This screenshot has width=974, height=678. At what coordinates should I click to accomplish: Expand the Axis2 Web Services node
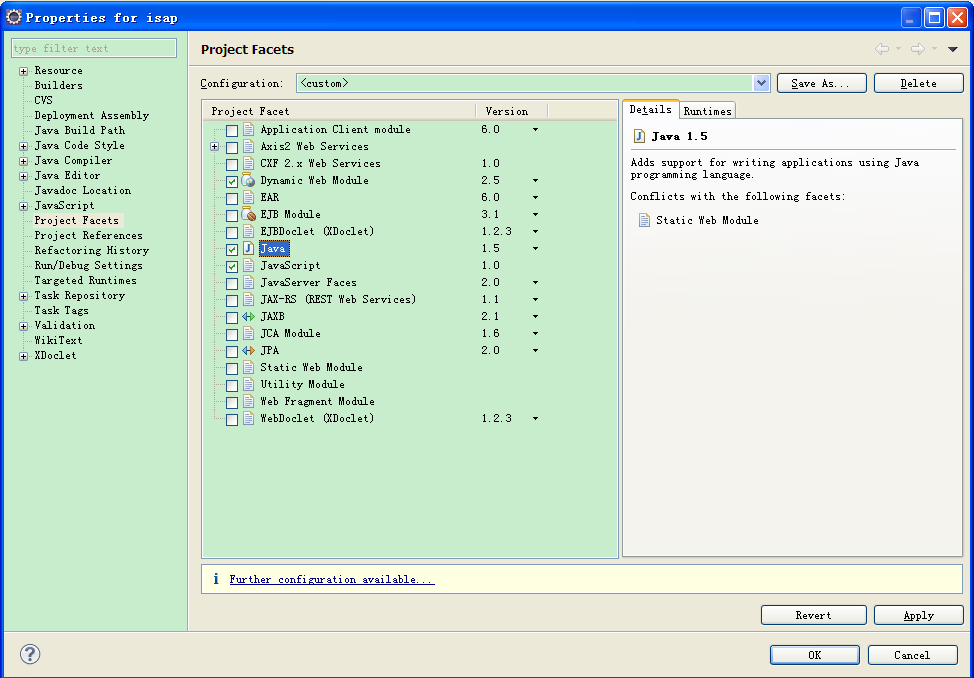(214, 147)
